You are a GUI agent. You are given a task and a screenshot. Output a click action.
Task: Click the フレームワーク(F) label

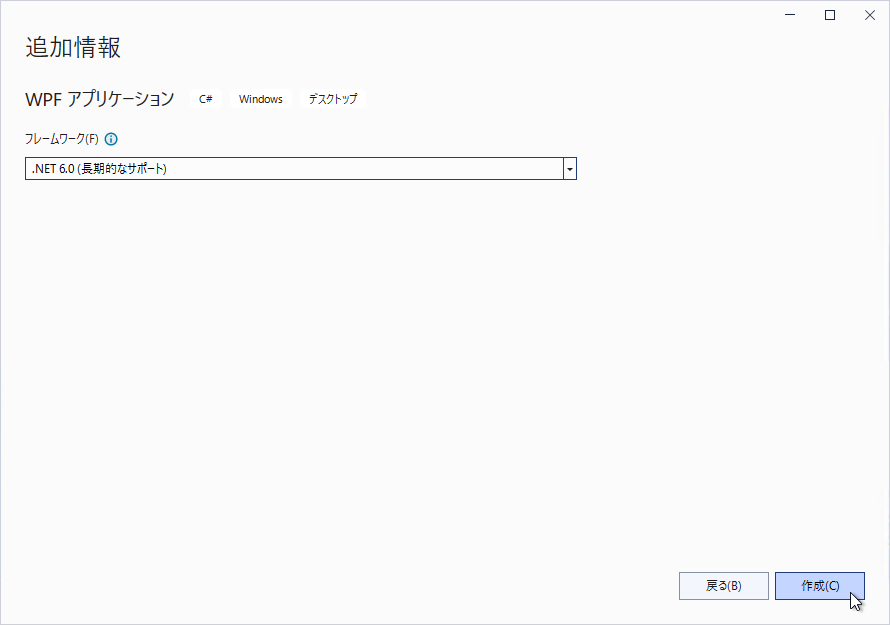tap(62, 139)
